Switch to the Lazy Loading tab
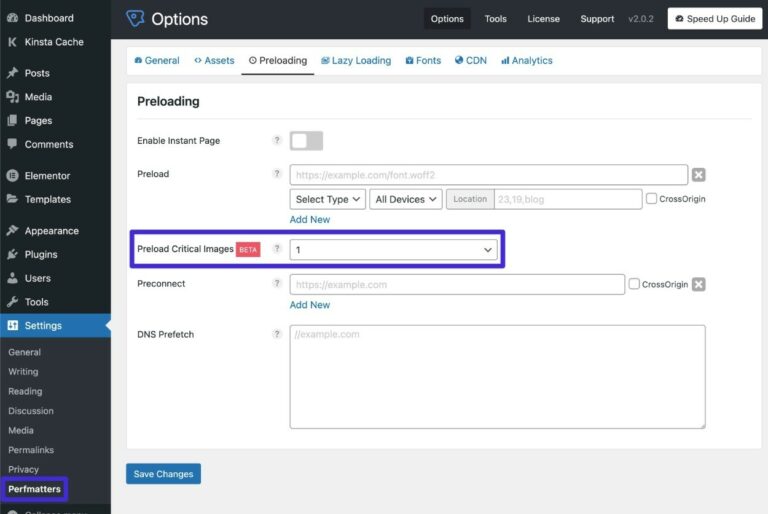Image resolution: width=768 pixels, height=514 pixels. point(356,60)
